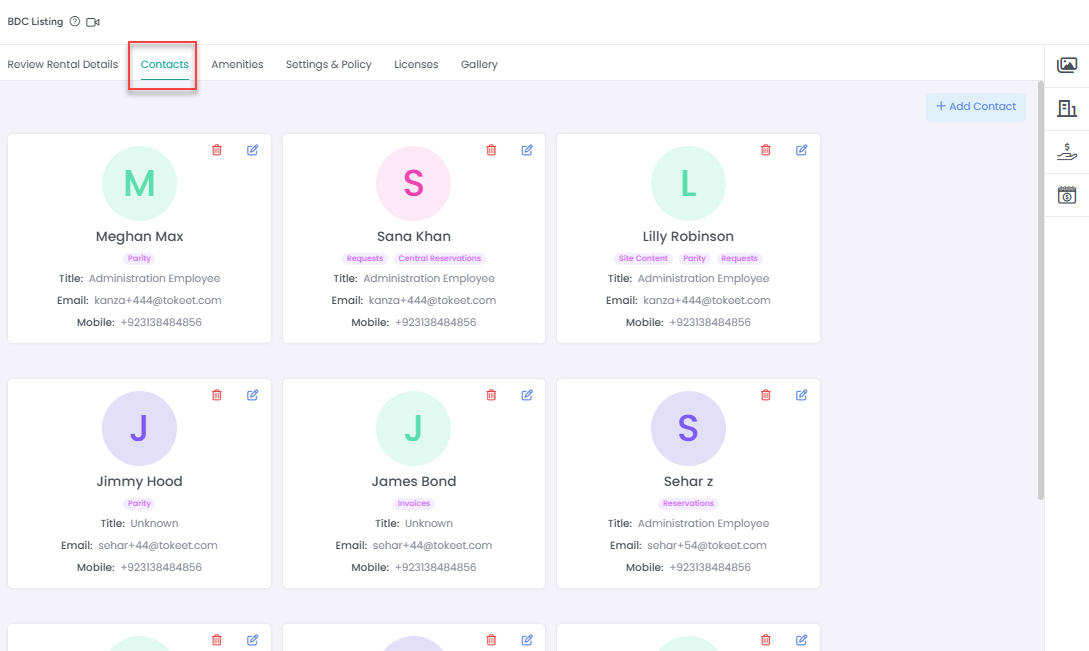The width and height of the screenshot is (1089, 651).
Task: Click Sehar z's purple S avatar
Action: (x=688, y=429)
